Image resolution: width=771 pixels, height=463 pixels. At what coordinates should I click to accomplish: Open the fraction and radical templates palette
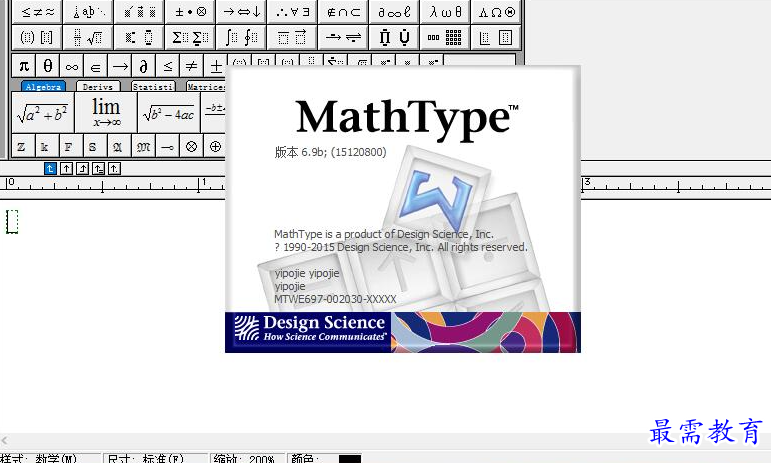[x=88, y=37]
